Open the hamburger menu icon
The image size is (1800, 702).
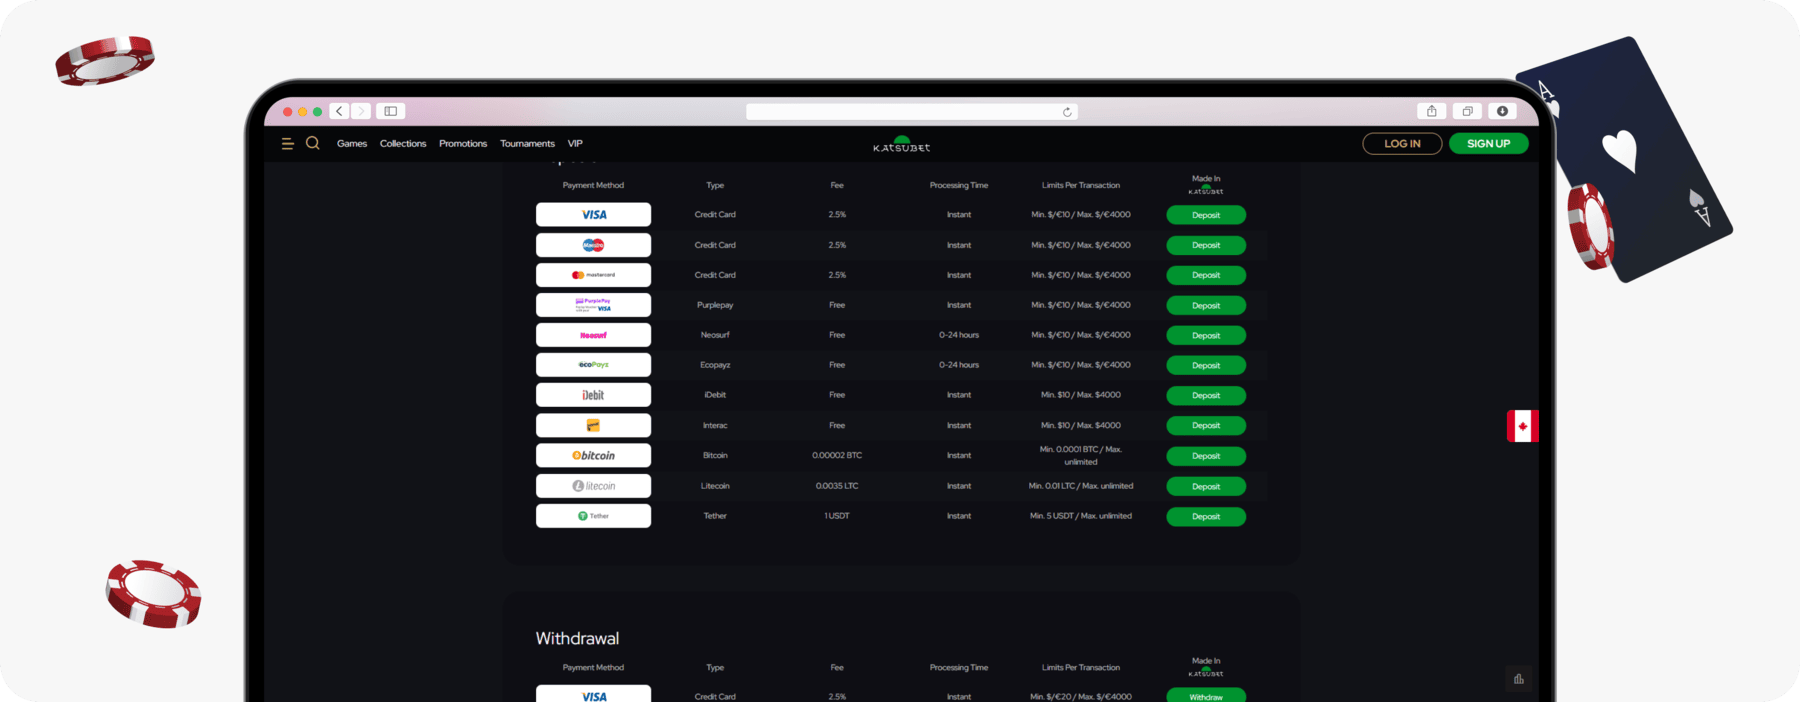click(287, 144)
